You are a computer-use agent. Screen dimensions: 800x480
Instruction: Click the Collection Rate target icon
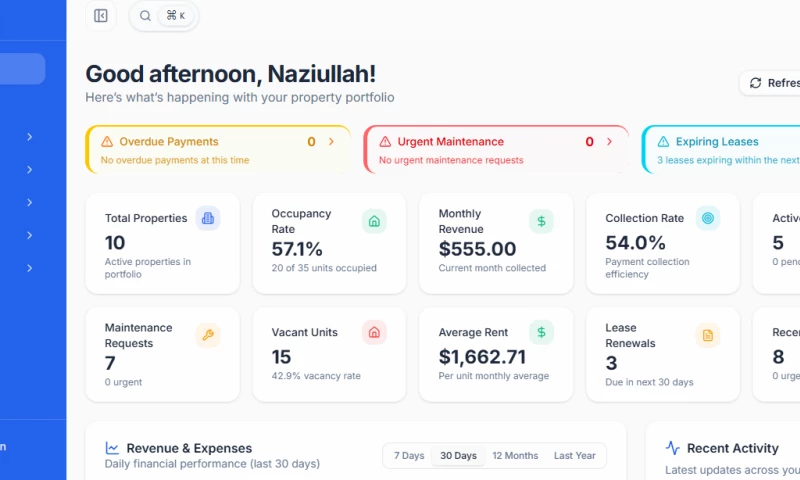pyautogui.click(x=708, y=218)
